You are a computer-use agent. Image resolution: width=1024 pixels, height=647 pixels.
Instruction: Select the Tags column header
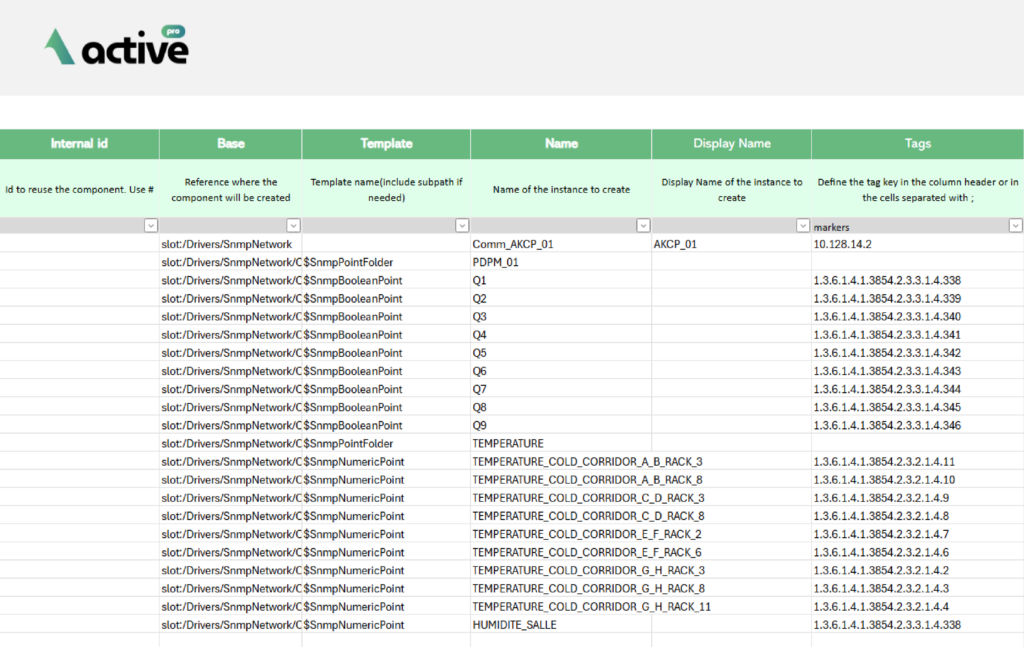pyautogui.click(x=917, y=144)
